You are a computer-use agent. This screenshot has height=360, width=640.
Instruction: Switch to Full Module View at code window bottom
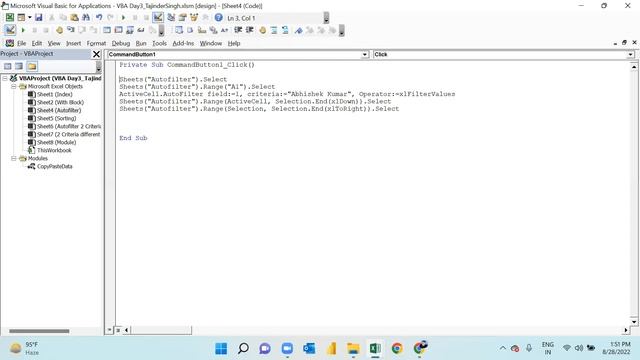click(118, 330)
